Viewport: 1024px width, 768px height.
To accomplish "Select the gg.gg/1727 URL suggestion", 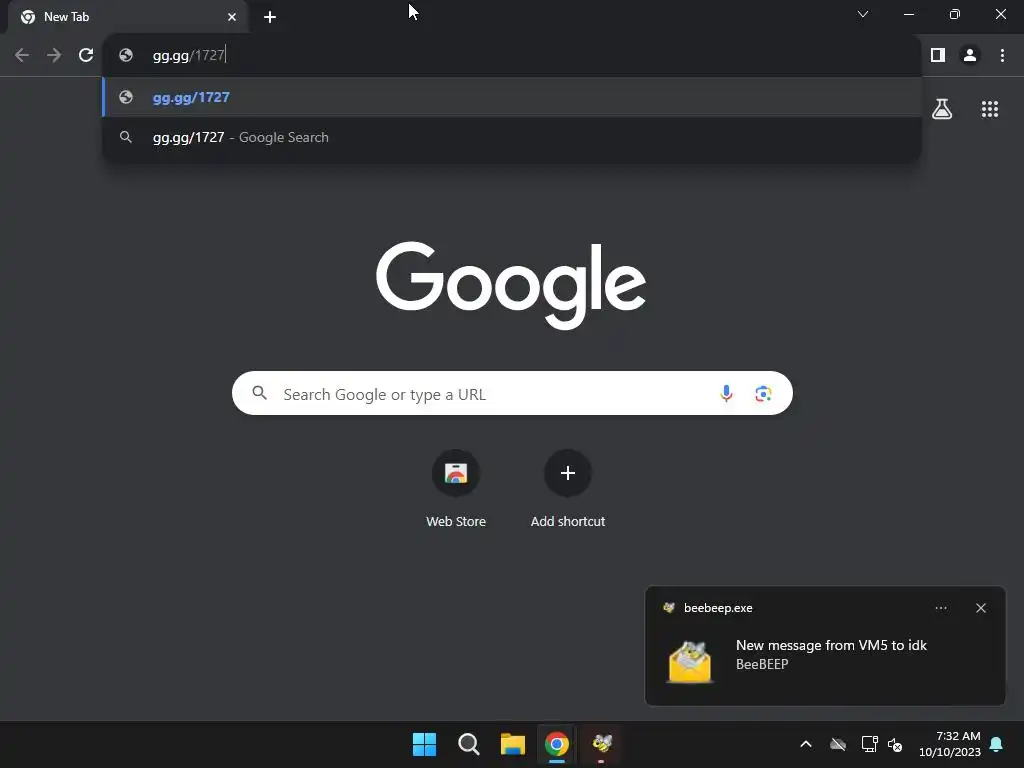I will [x=511, y=97].
